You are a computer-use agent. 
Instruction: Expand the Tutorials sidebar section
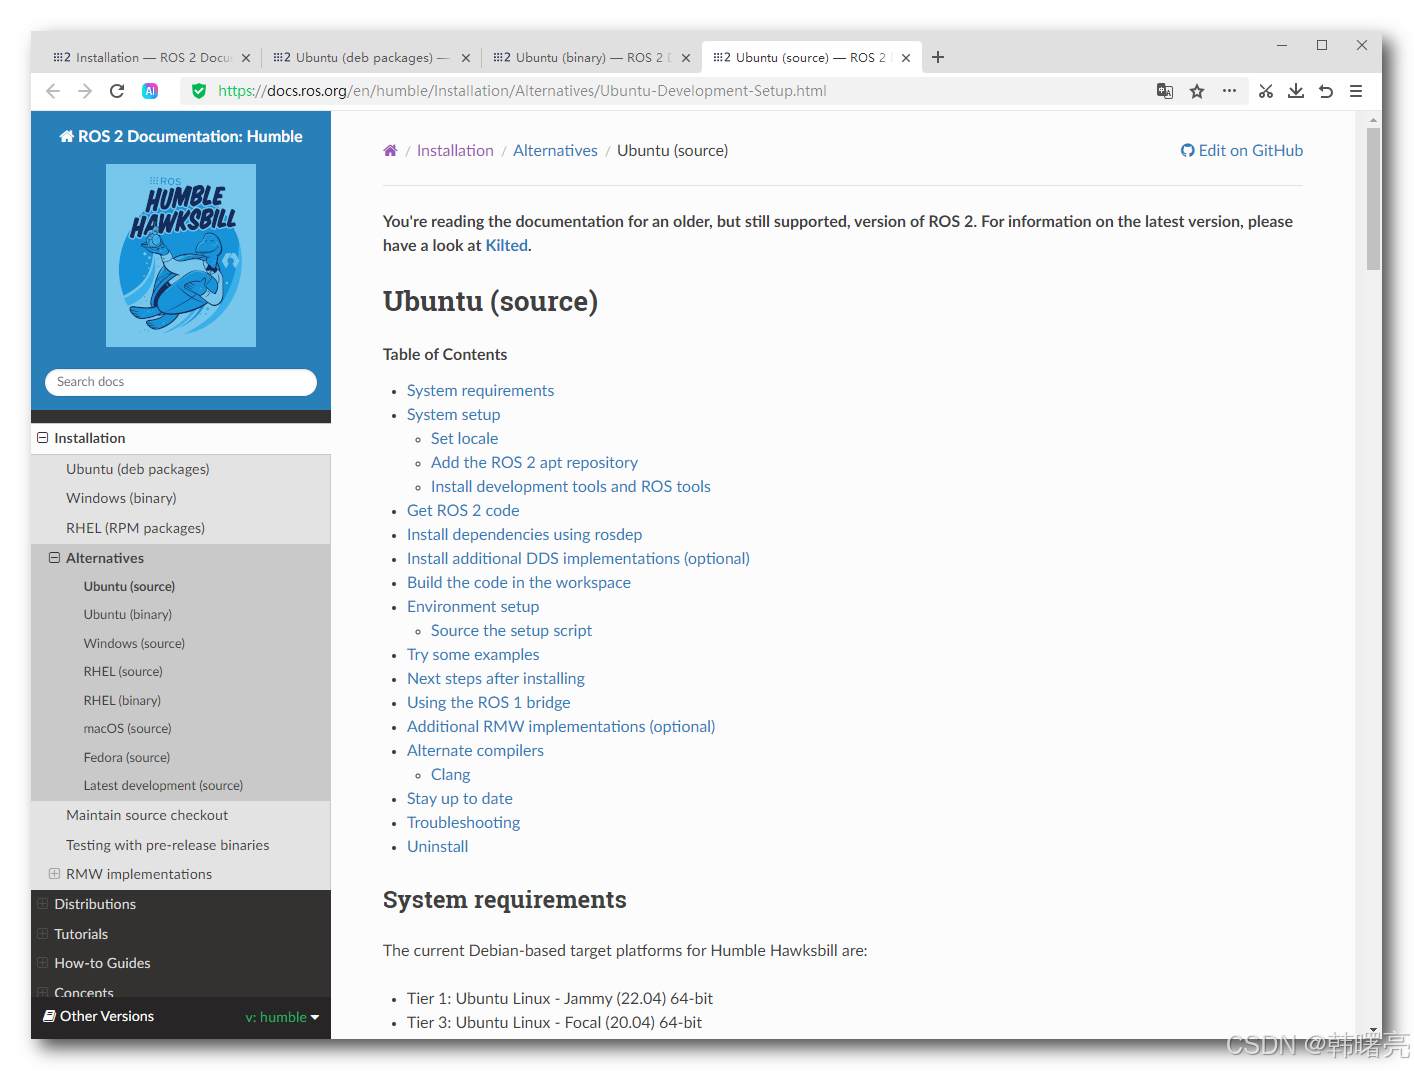(x=43, y=934)
